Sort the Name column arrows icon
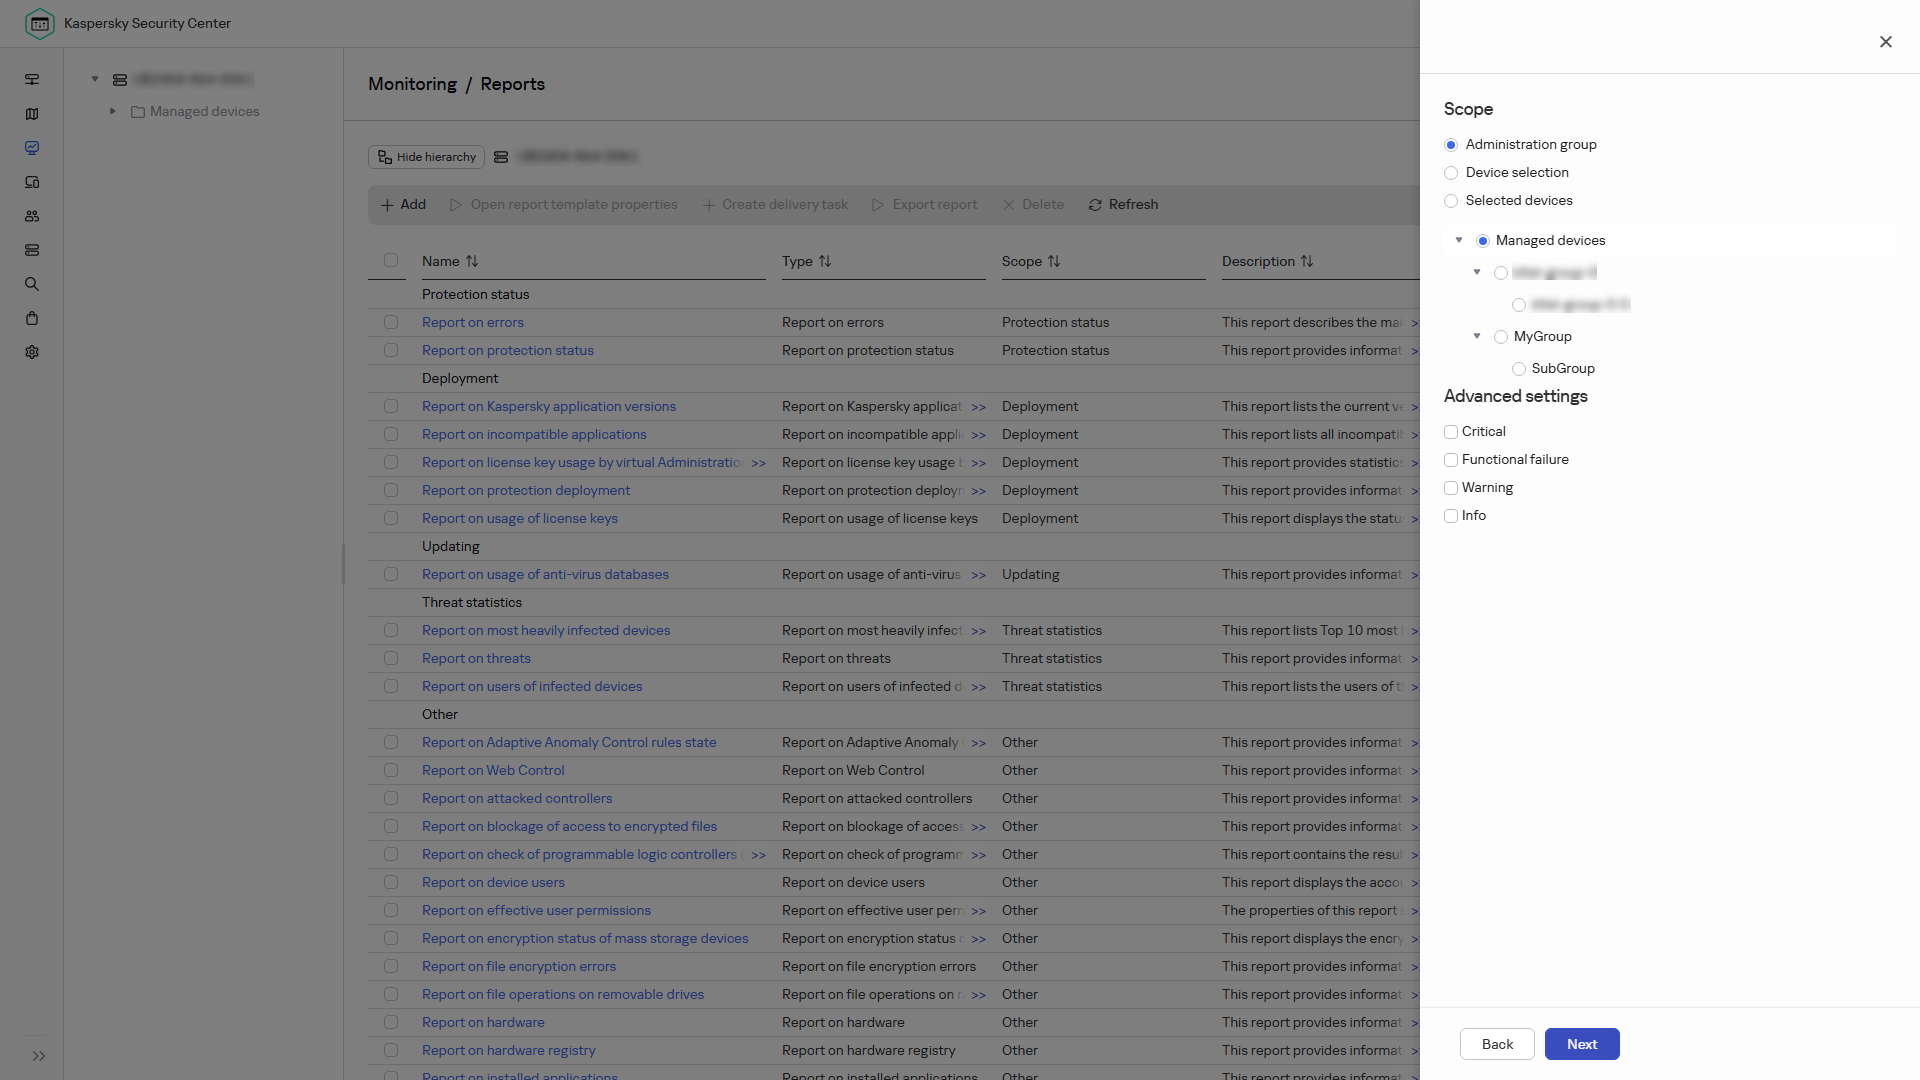 tap(472, 261)
